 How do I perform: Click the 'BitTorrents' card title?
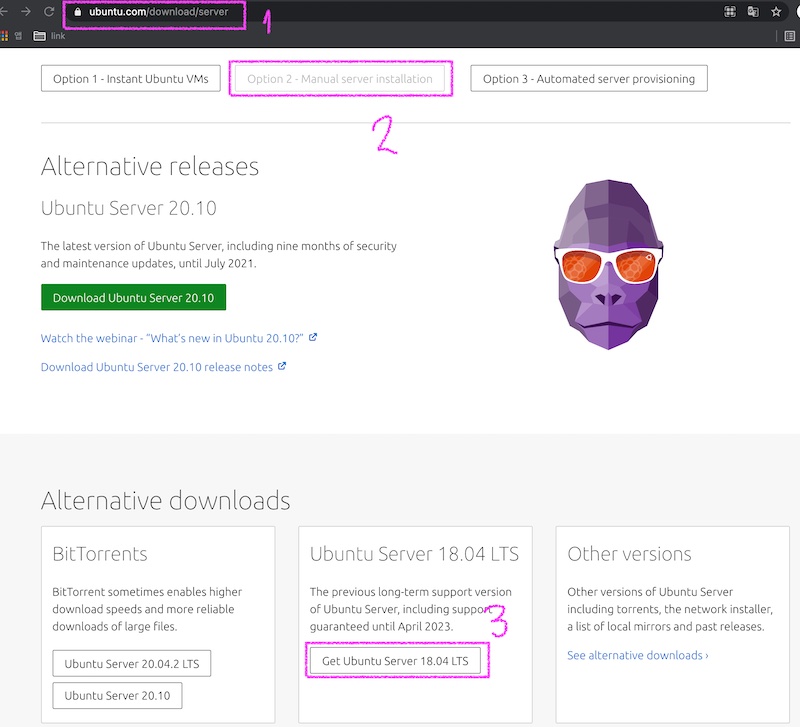pos(100,554)
